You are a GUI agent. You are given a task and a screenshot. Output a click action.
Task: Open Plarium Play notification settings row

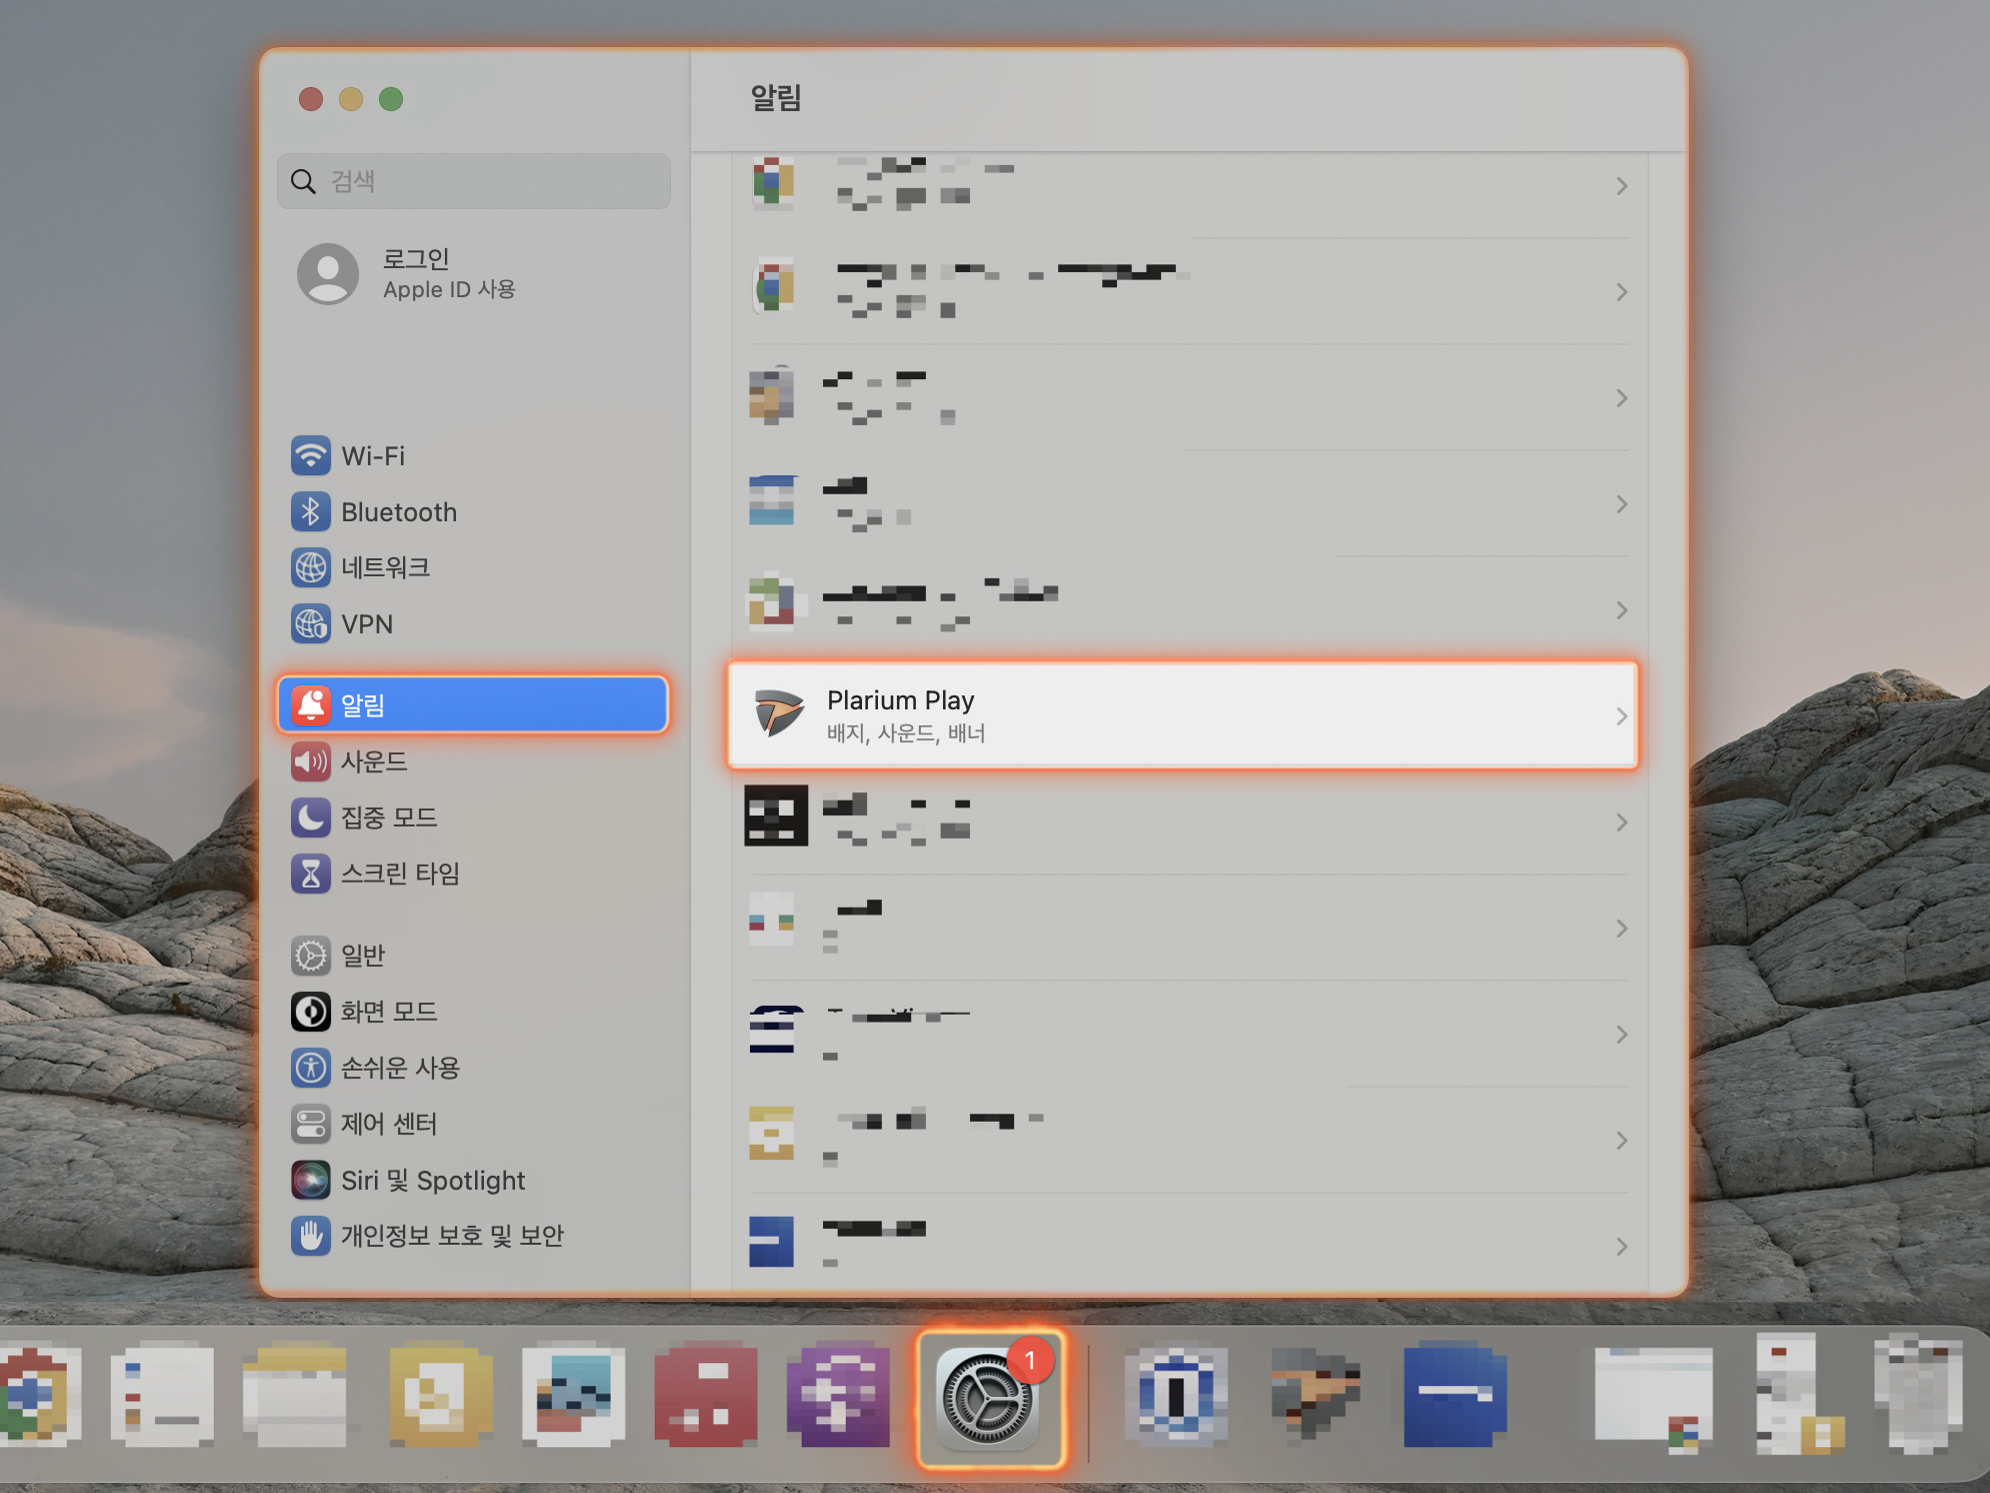[1183, 715]
